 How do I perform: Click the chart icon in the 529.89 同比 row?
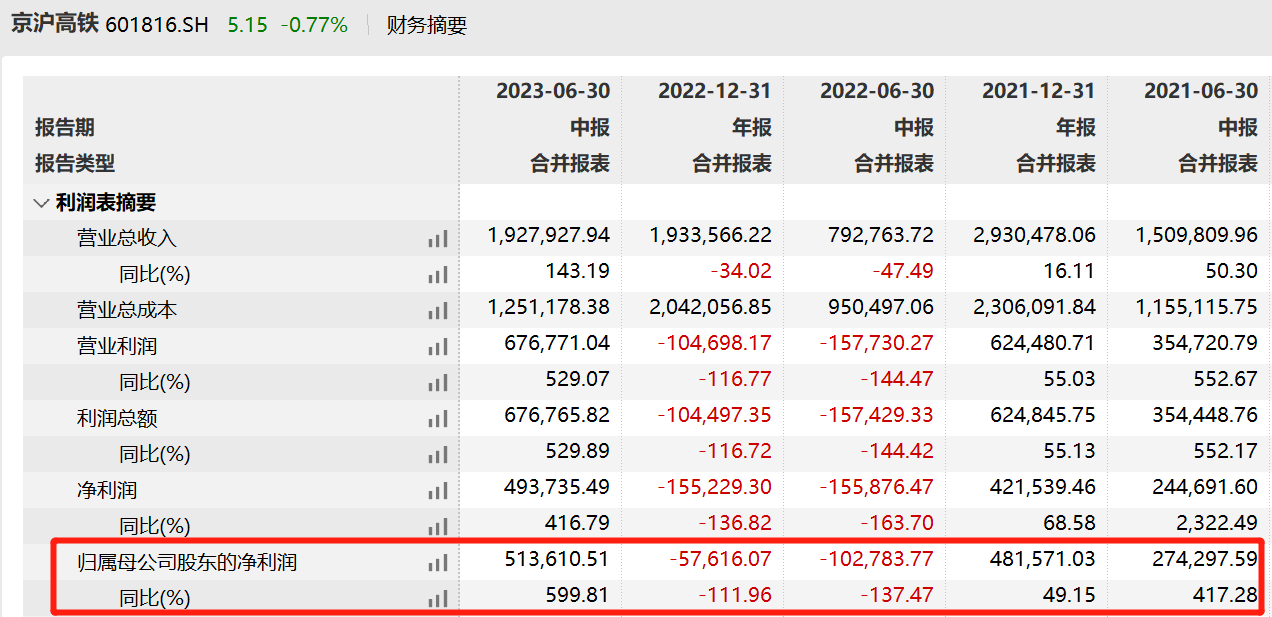pos(437,454)
